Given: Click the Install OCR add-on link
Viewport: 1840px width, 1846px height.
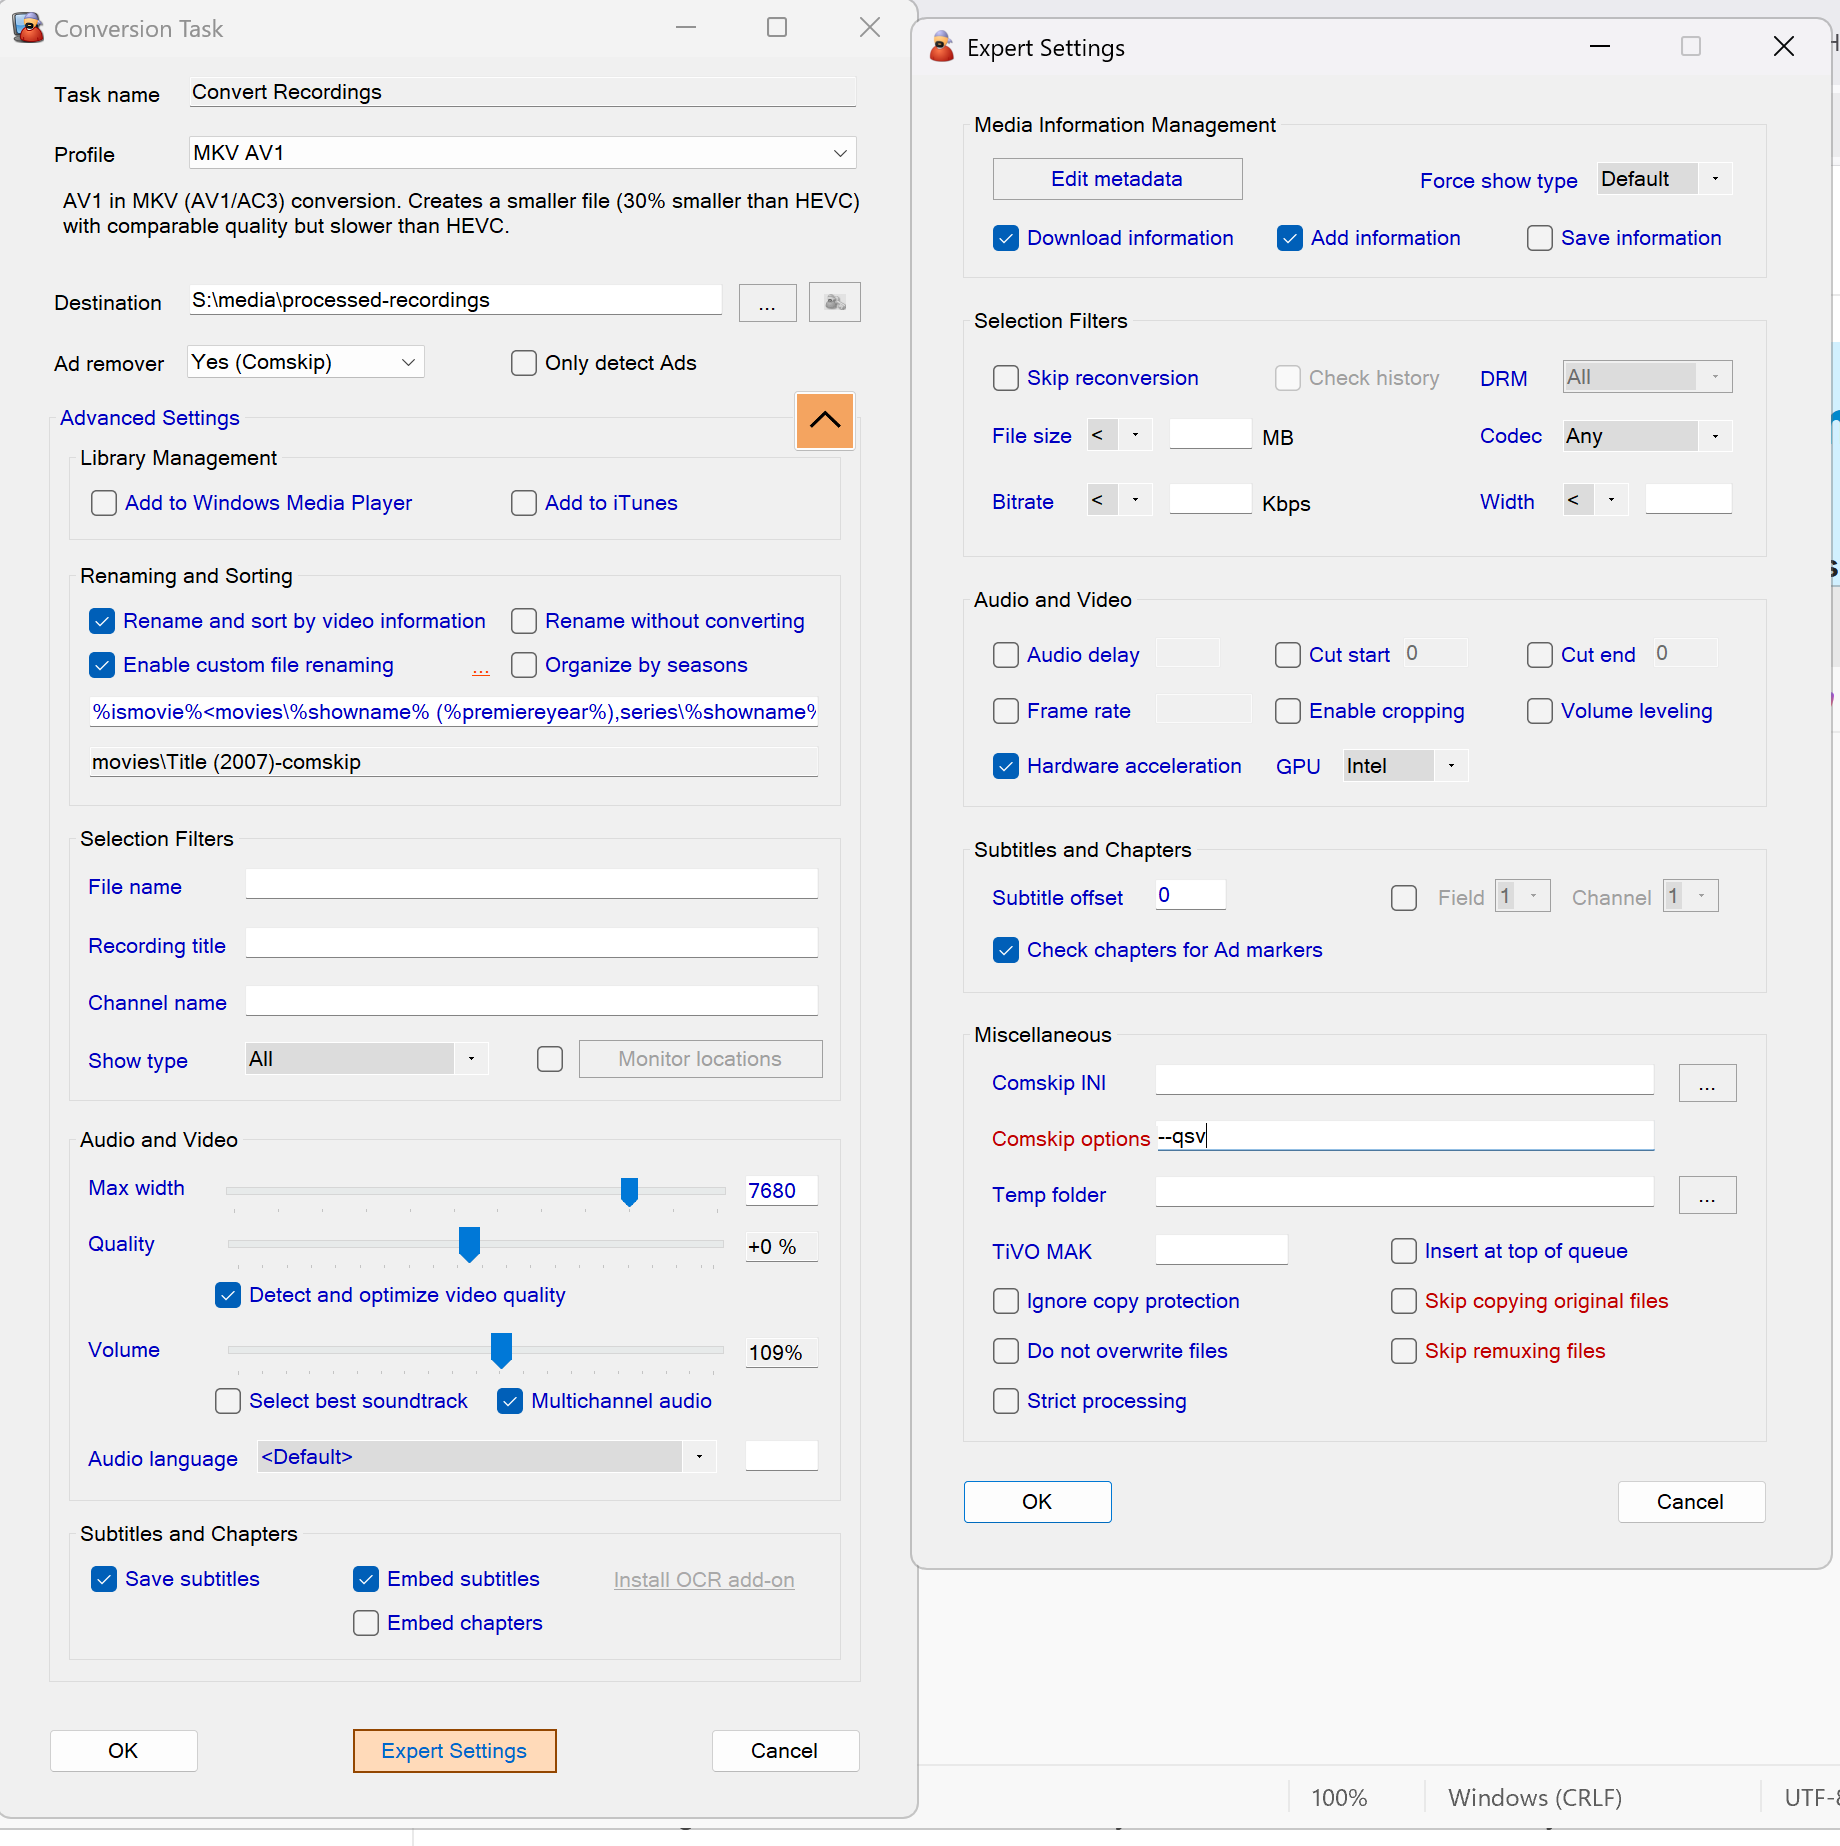Looking at the screenshot, I should pyautogui.click(x=703, y=1580).
